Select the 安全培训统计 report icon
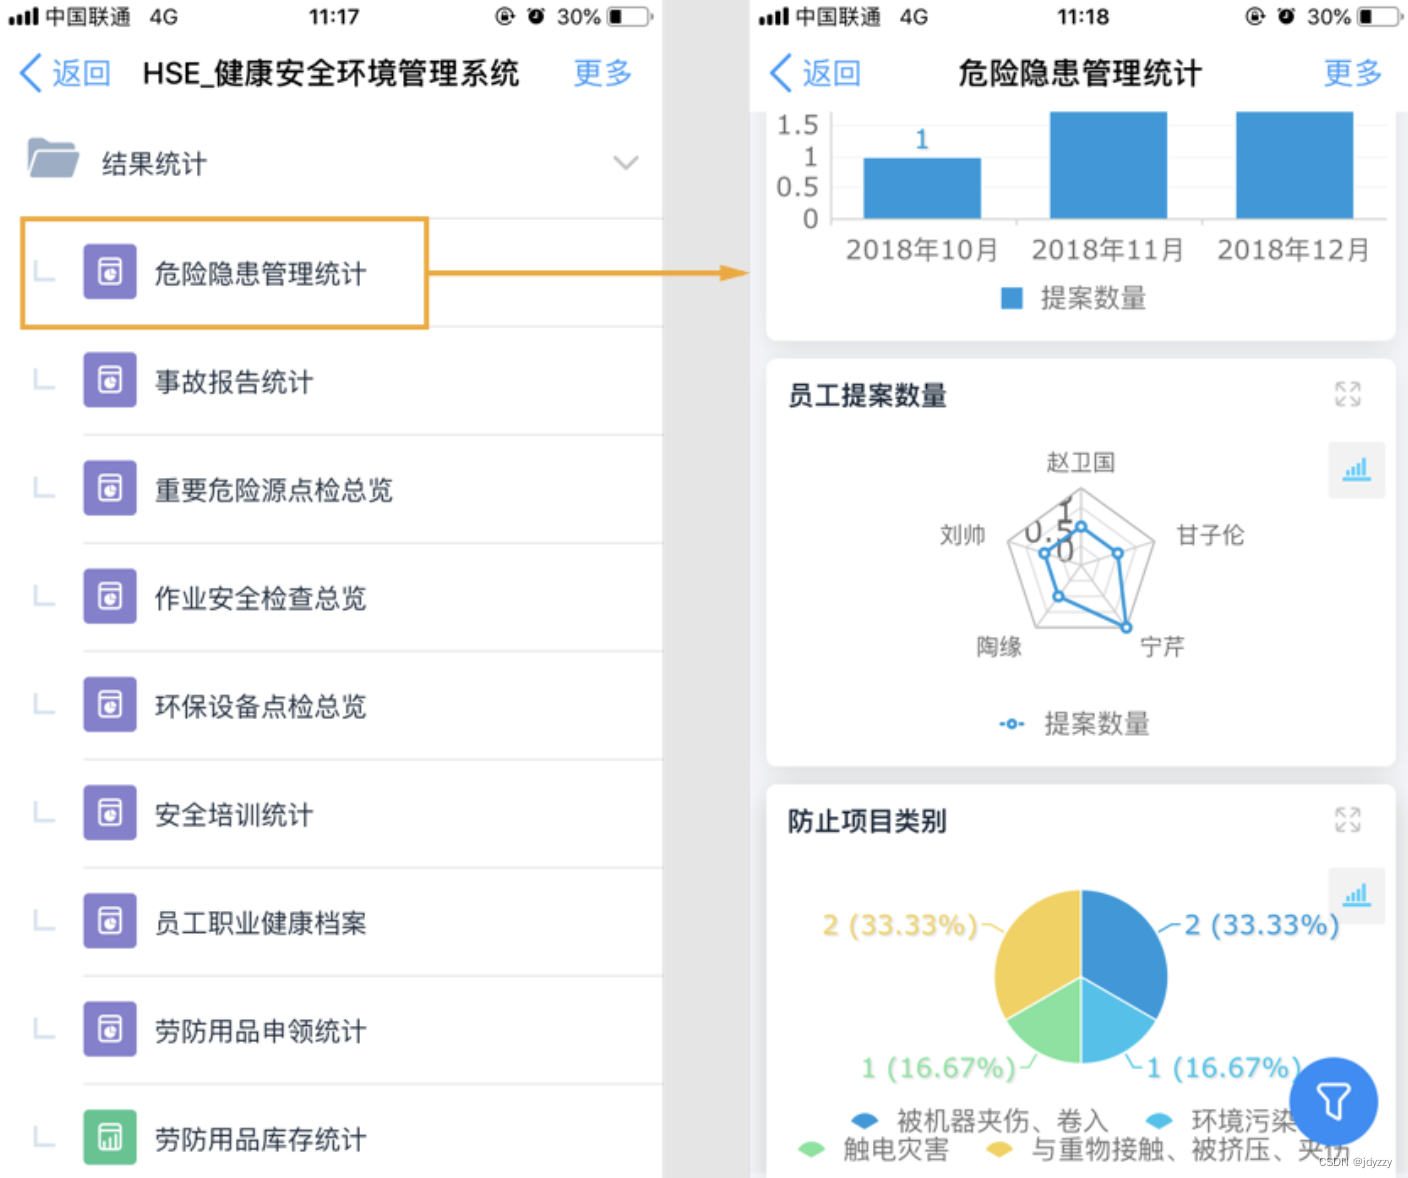This screenshot has width=1408, height=1178. point(109,813)
